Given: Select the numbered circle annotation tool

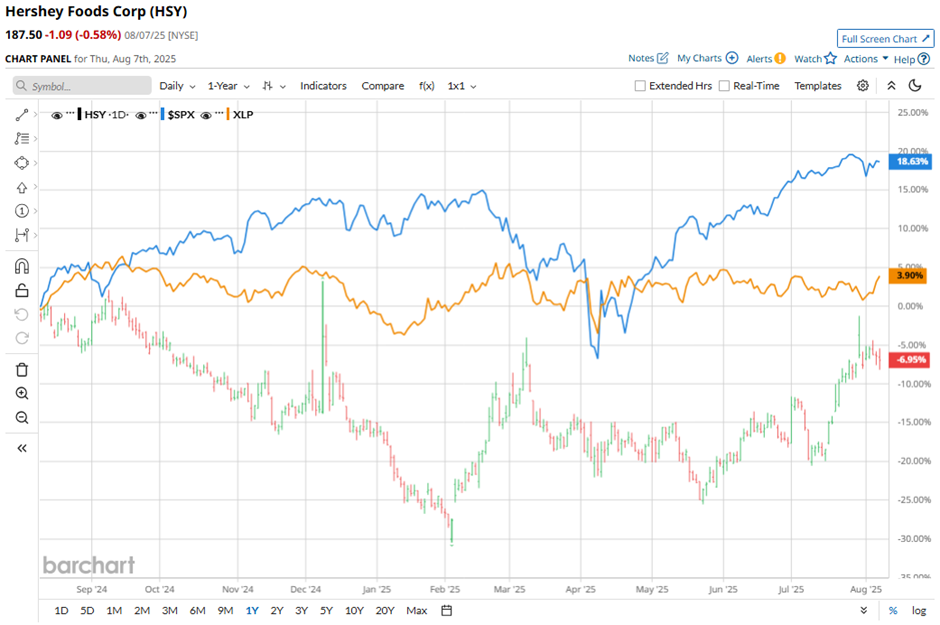Looking at the screenshot, I should pyautogui.click(x=22, y=211).
